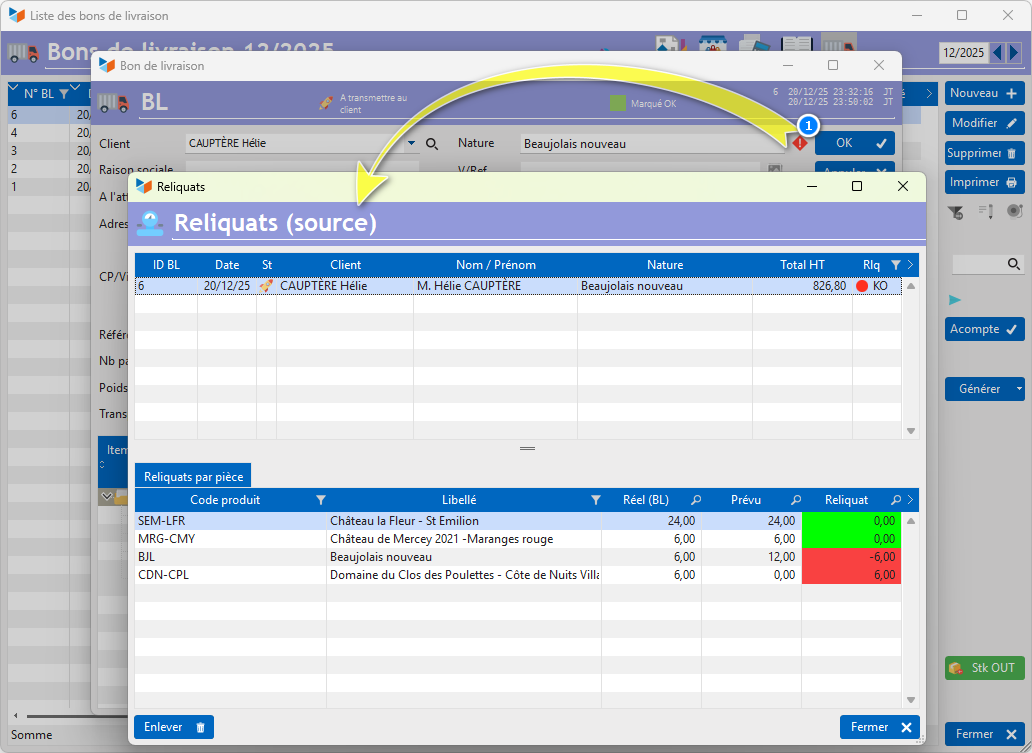Click the delivery truck icon in toolbar
This screenshot has height=753, width=1032.
(838, 45)
